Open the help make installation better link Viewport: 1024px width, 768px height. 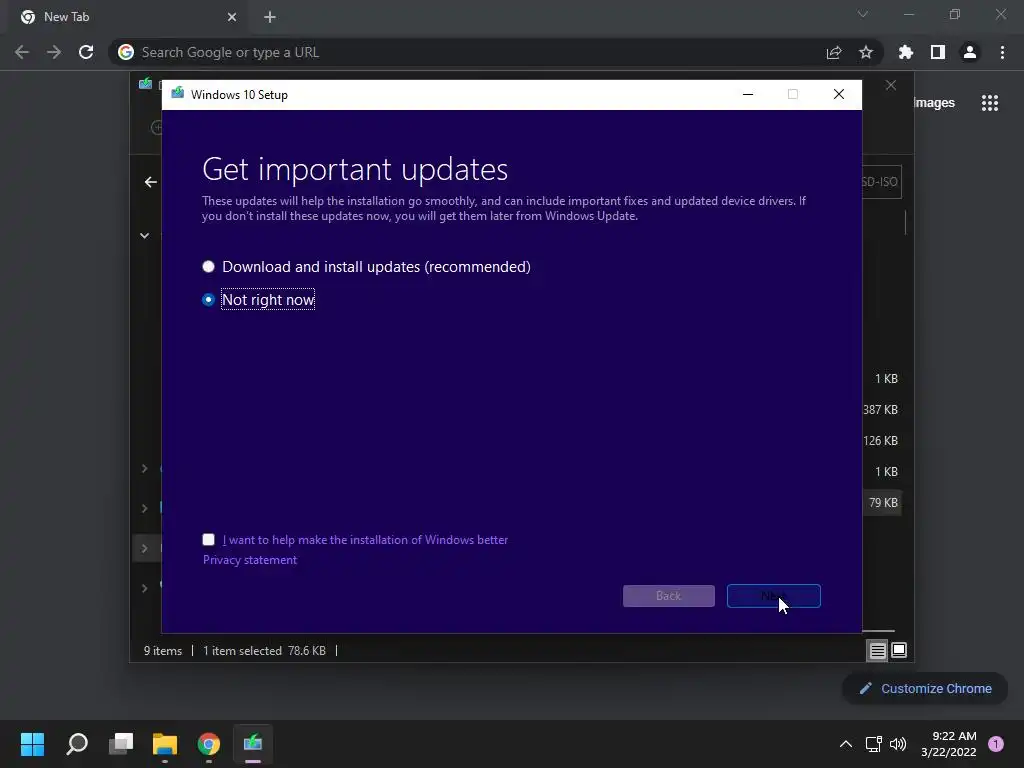(x=365, y=540)
